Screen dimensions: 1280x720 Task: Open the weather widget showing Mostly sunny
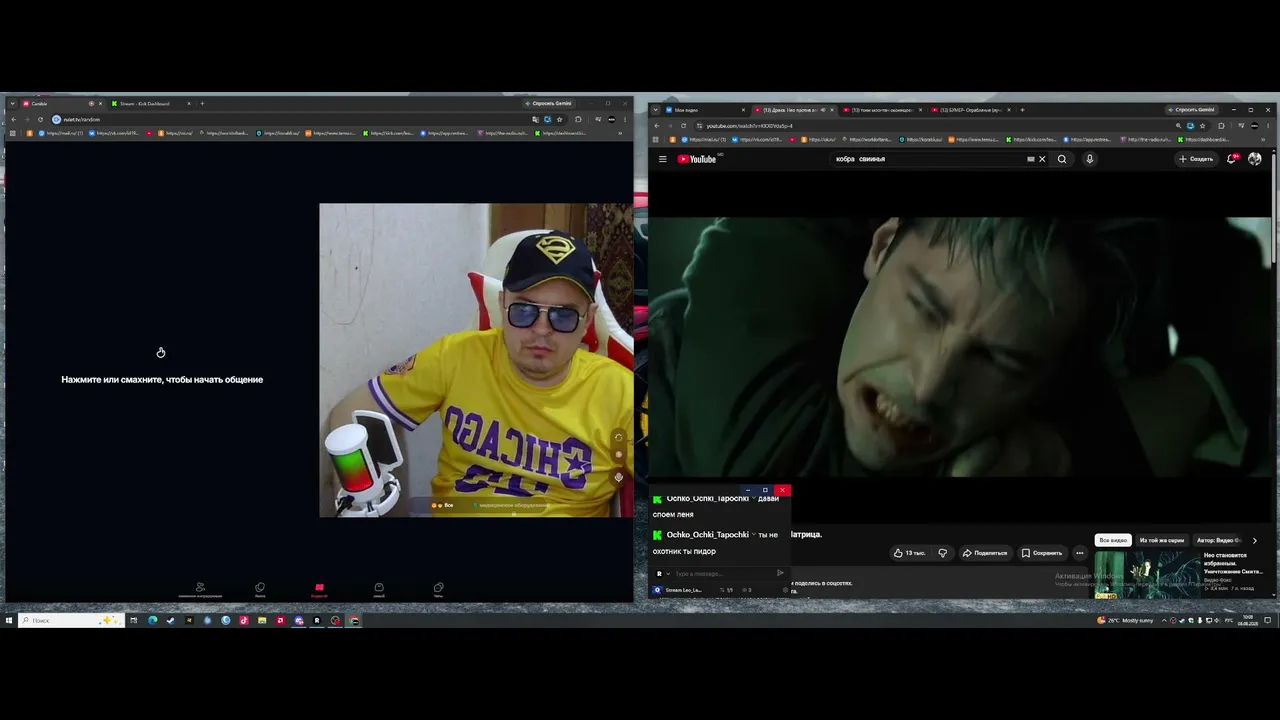click(x=1125, y=621)
